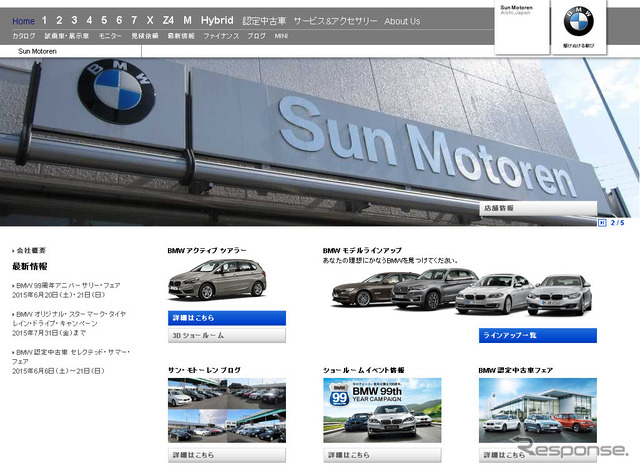The image size is (640, 469).
Task: Click the Sun Motoren signage hero banner
Action: coord(320,142)
